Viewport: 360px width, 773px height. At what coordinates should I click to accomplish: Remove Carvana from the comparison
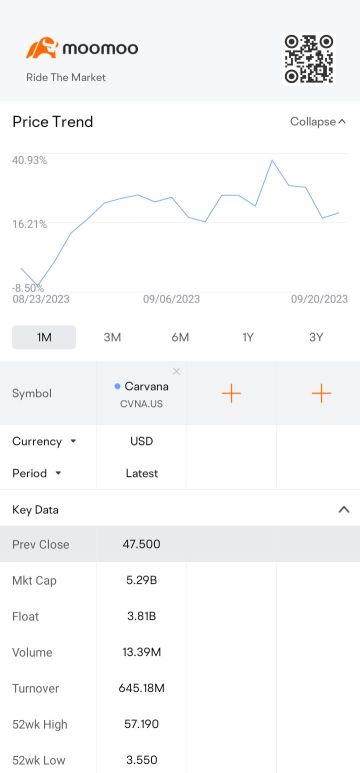click(x=177, y=371)
